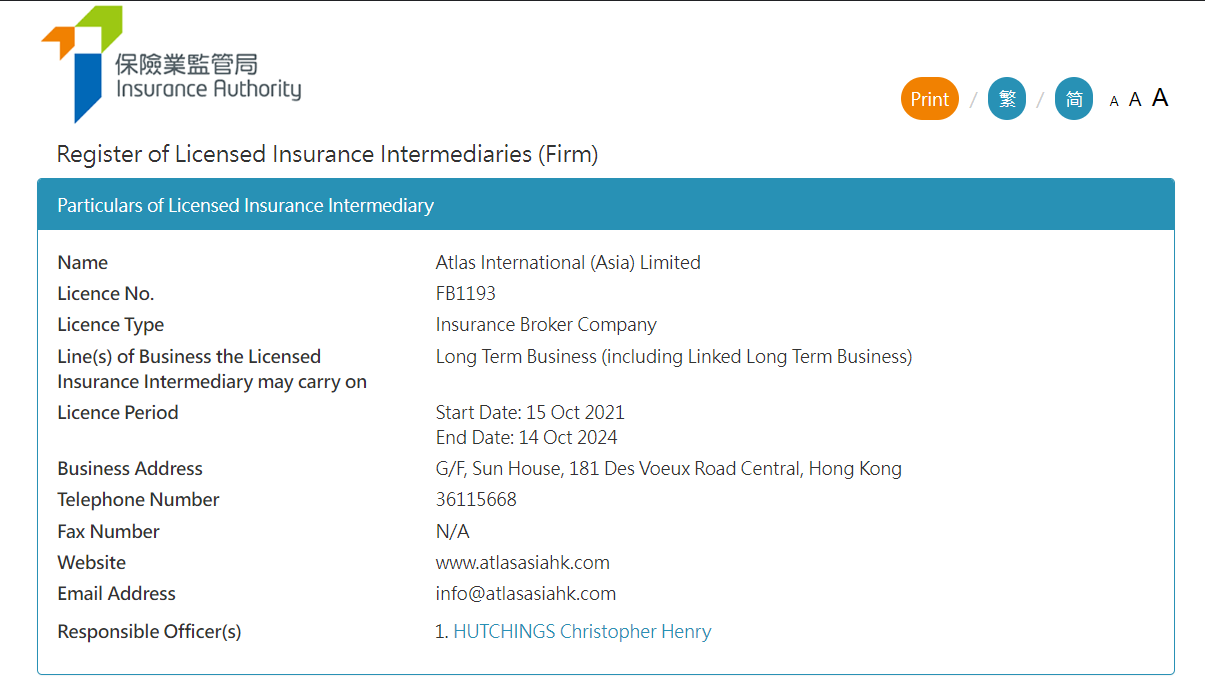Switch to Traditional Chinese (繁)
Image resolution: width=1205 pixels, height=686 pixels.
click(x=1007, y=99)
